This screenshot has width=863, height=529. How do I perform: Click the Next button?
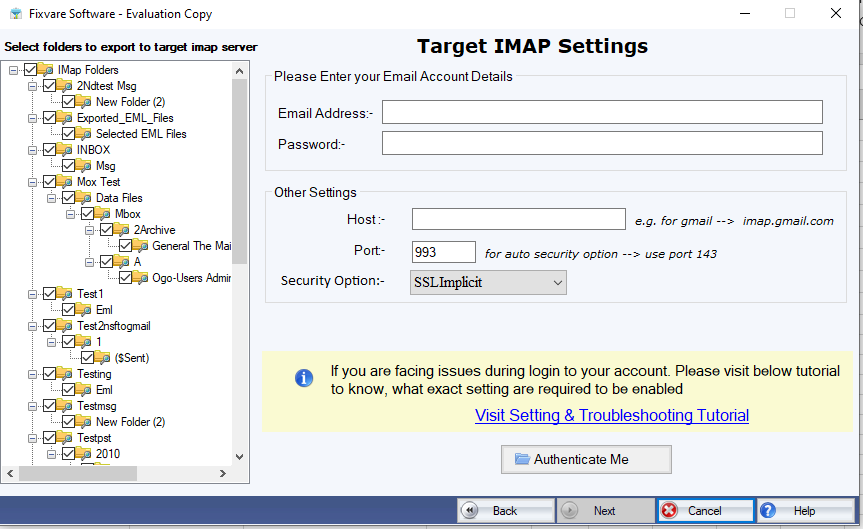point(605,511)
